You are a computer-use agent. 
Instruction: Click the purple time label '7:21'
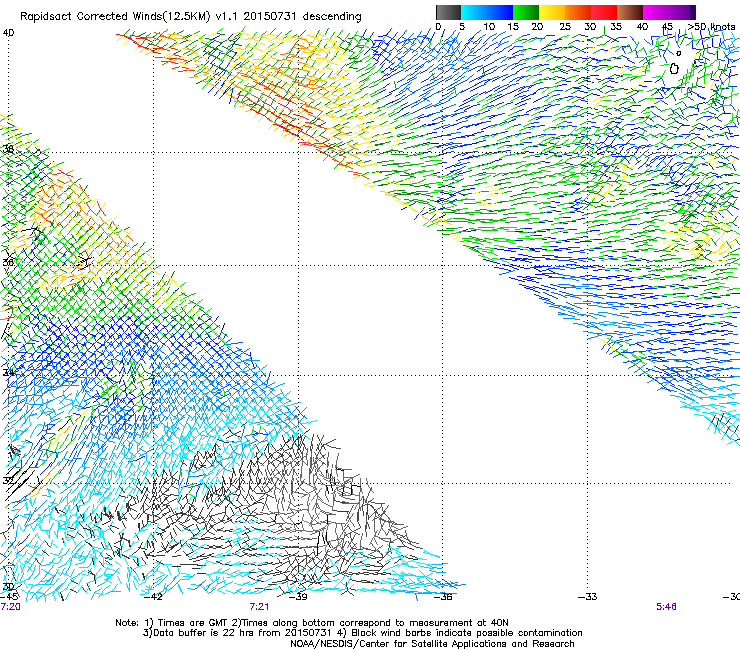point(260,607)
